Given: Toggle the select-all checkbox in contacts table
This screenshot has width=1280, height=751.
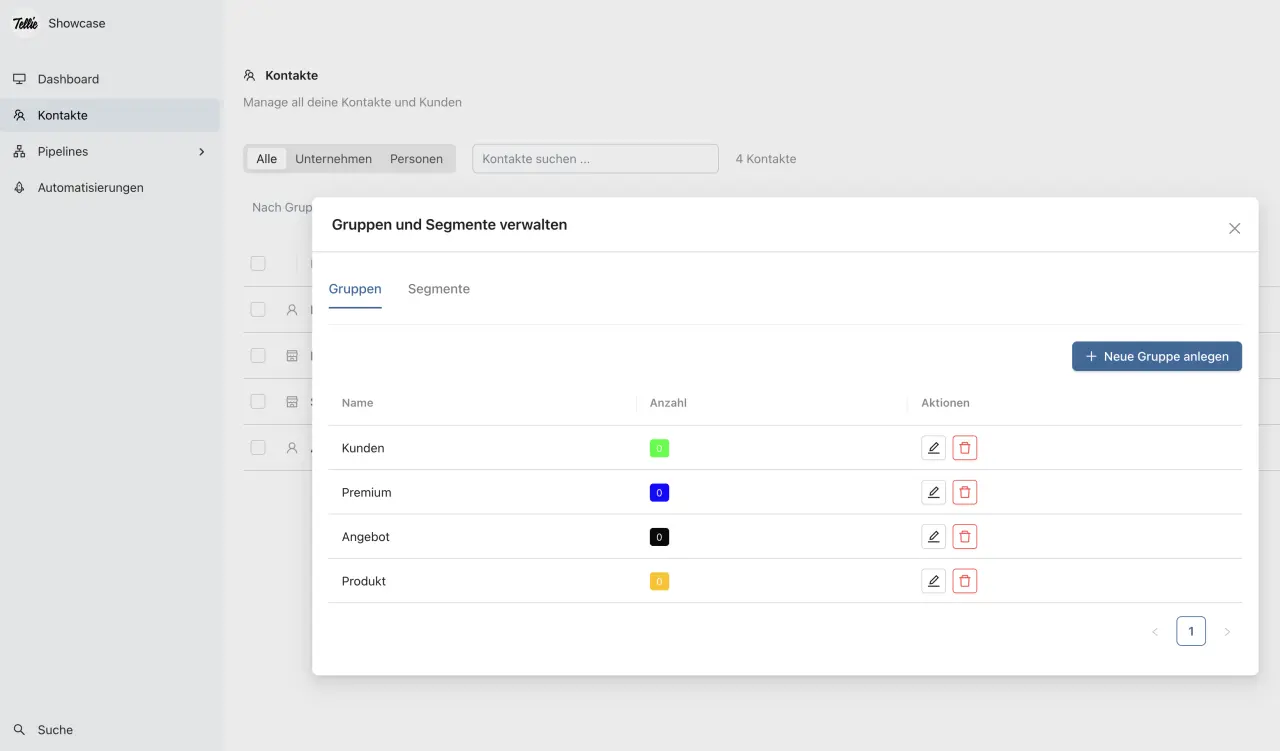Looking at the screenshot, I should point(258,264).
